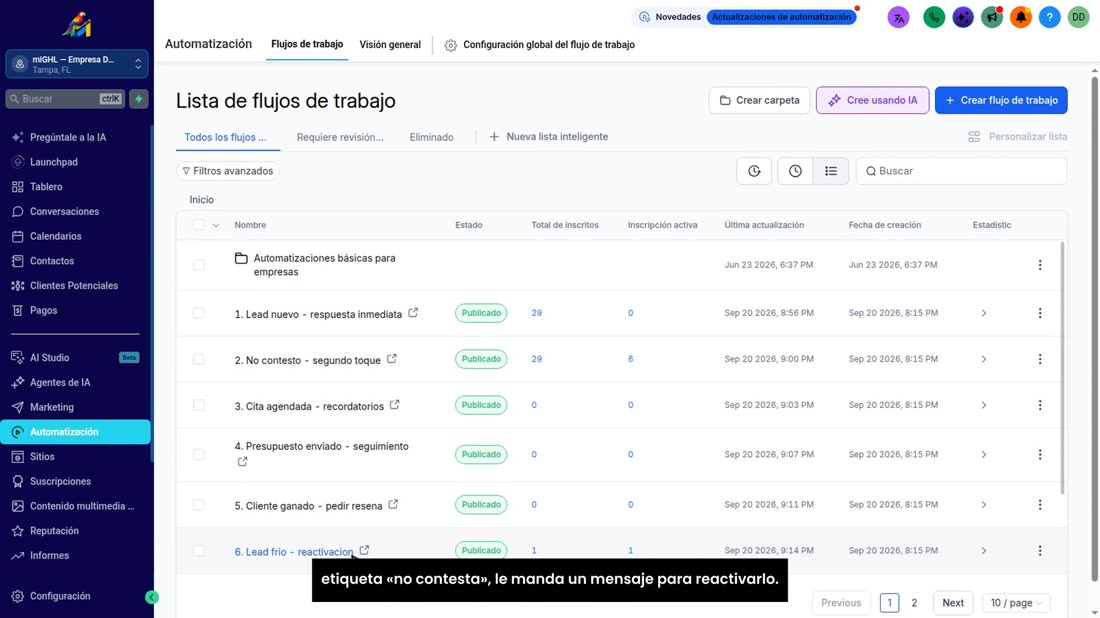Expand statistics chevron for Lead nuevo row
1100x618 pixels.
[984, 314]
